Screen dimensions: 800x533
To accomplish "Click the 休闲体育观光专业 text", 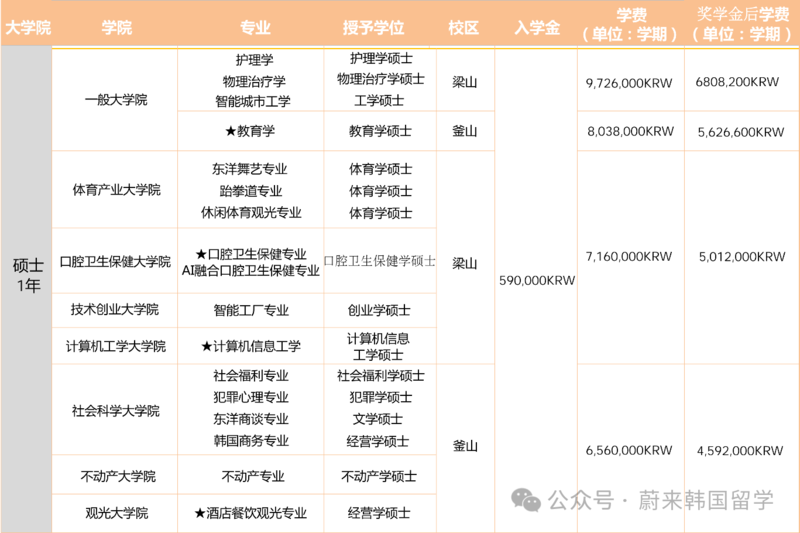I will tap(251, 212).
